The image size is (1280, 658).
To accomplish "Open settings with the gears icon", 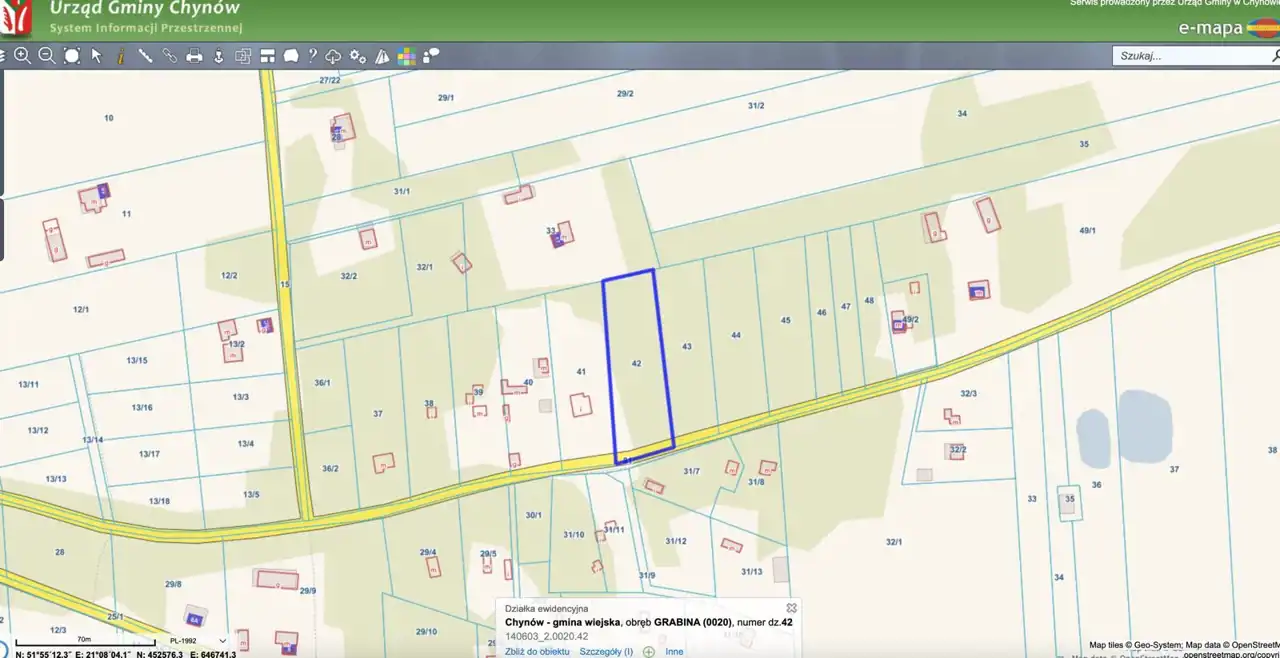I will point(358,56).
